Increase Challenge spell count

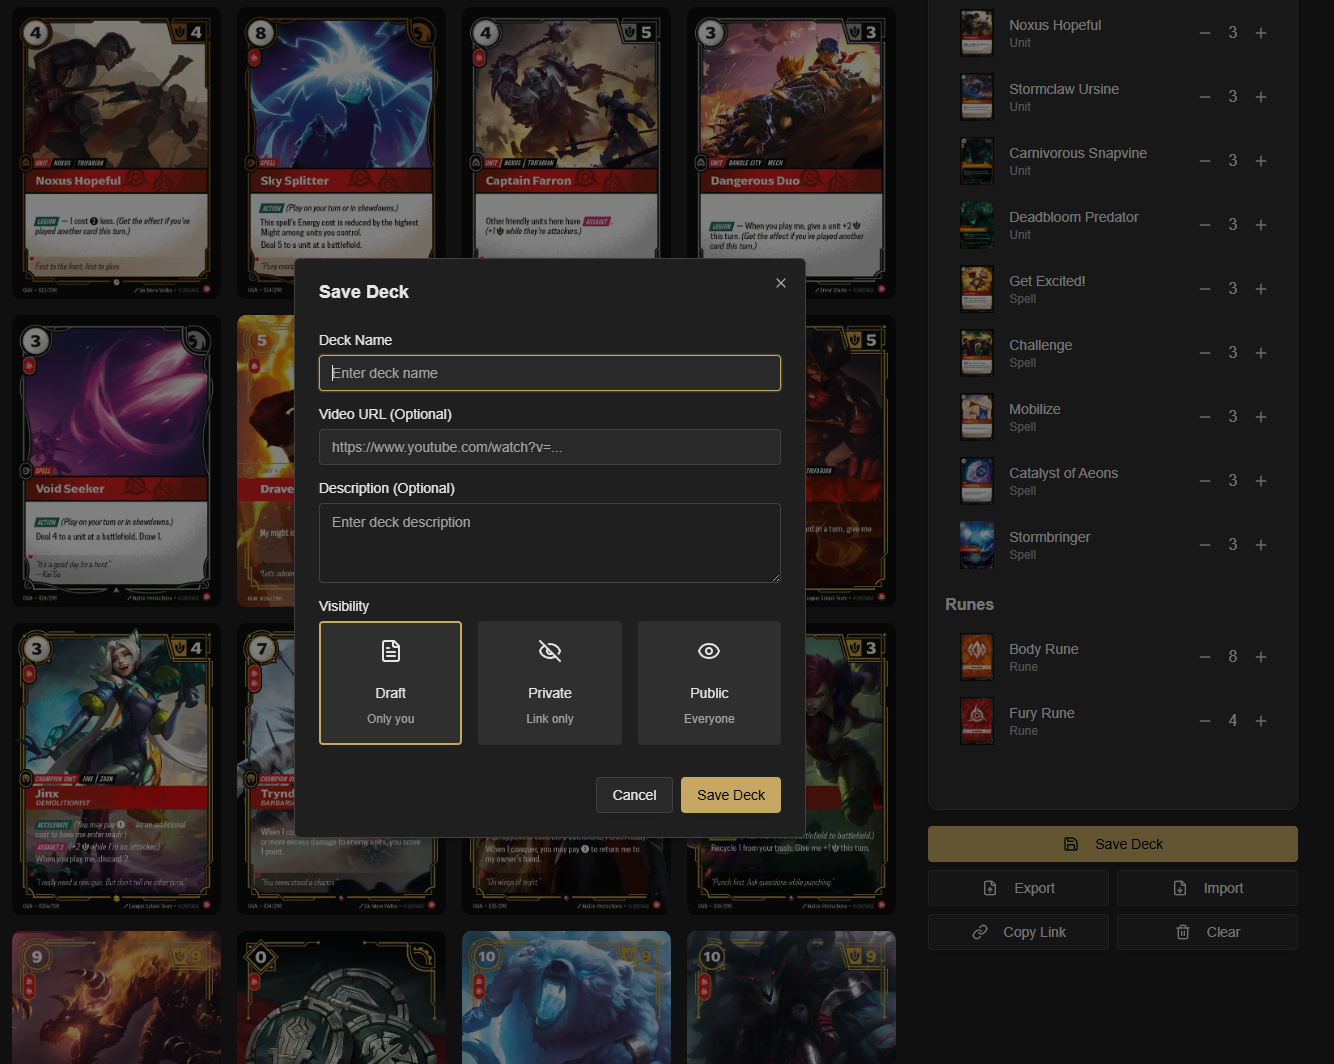pos(1261,353)
